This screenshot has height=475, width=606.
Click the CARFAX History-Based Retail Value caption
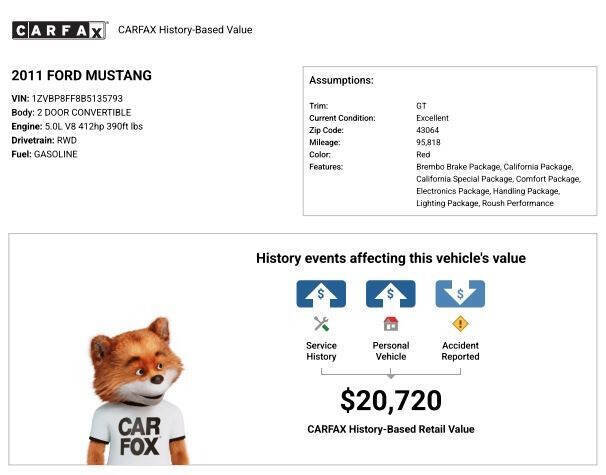390,429
